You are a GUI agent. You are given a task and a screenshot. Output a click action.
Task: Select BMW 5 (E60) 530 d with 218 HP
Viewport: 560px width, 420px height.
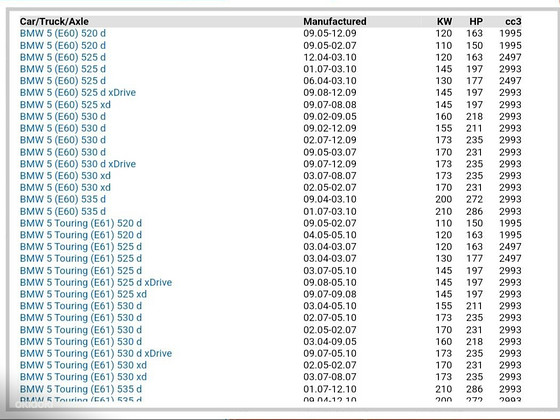coord(63,116)
